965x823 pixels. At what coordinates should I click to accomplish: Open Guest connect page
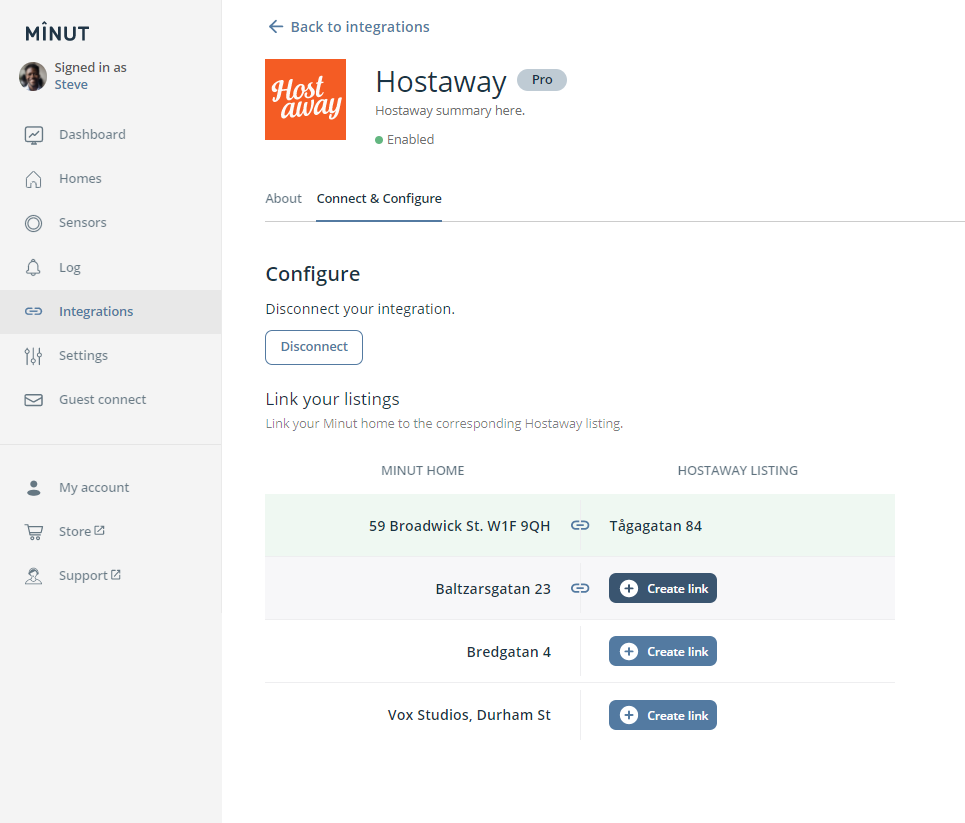coord(103,399)
